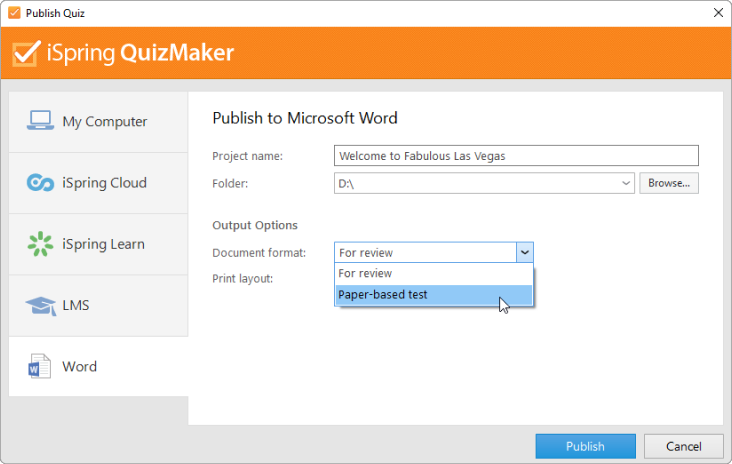This screenshot has width=732, height=464.
Task: Choose Paper-based test from dropdown list
Action: [x=434, y=295]
